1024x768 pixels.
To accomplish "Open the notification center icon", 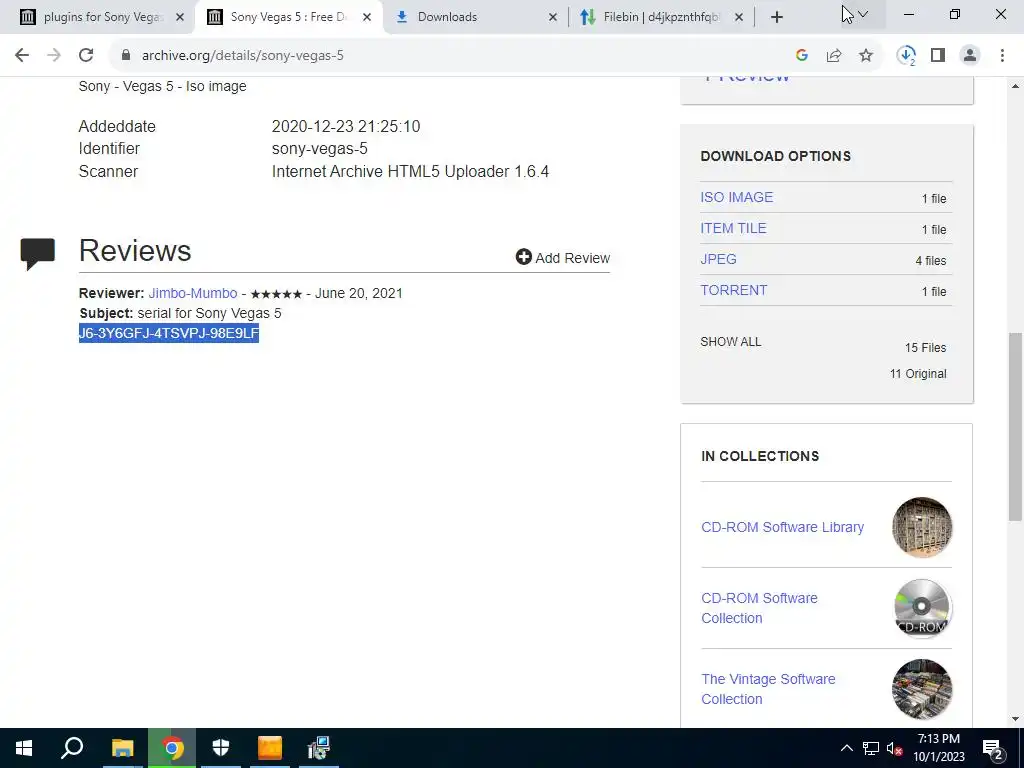I will (x=993, y=748).
